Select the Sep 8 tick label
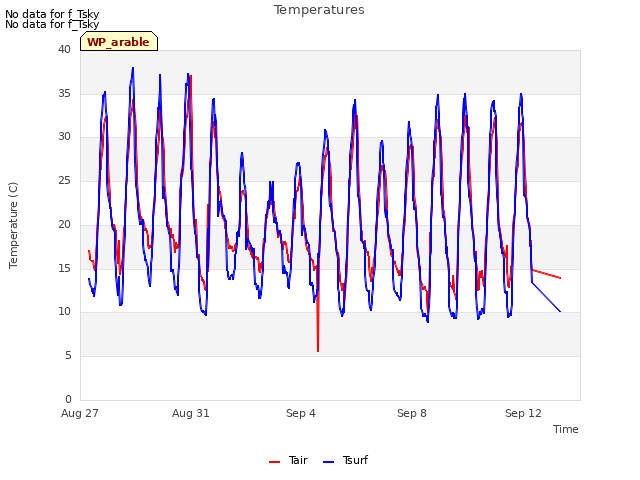Screen dimensions: 640x480 point(412,413)
